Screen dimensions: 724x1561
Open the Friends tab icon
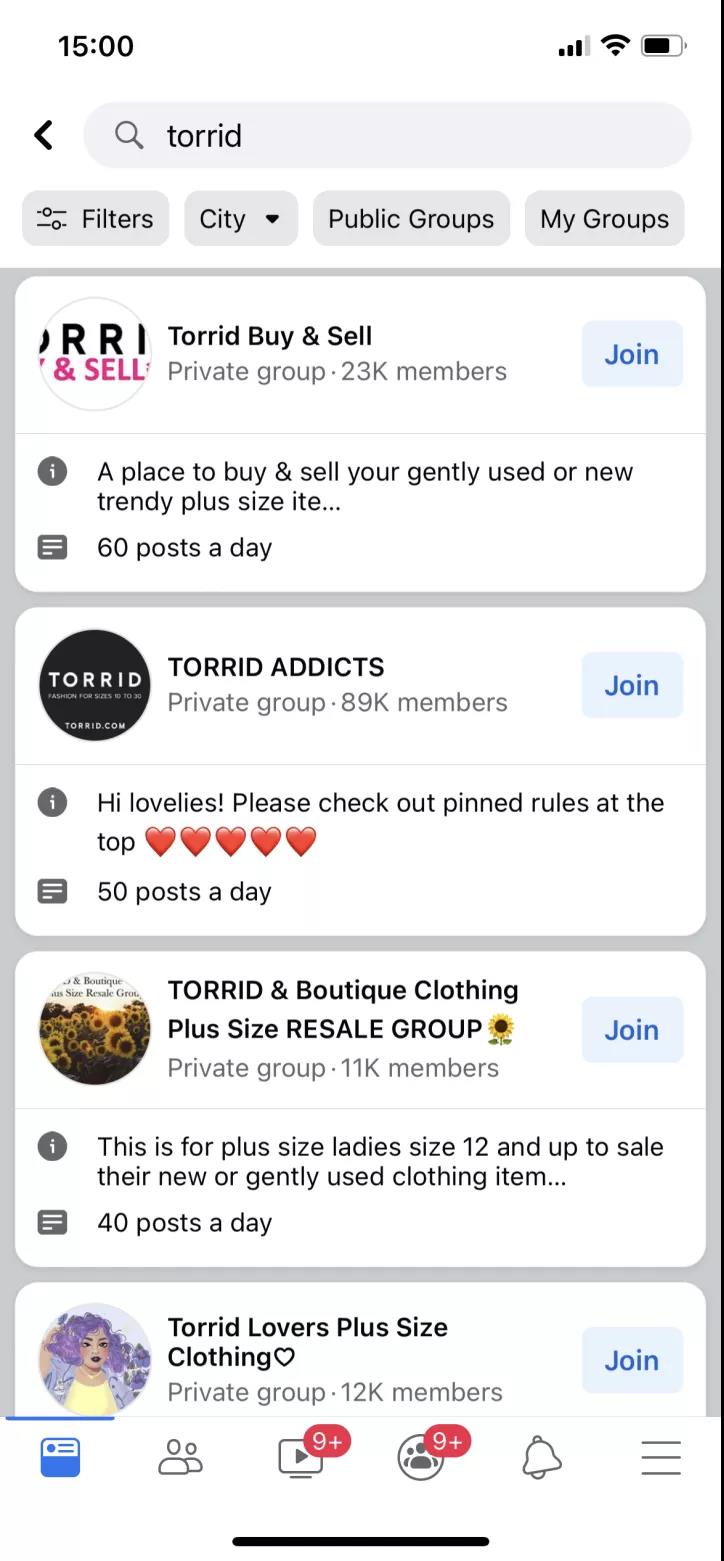[x=180, y=1457]
